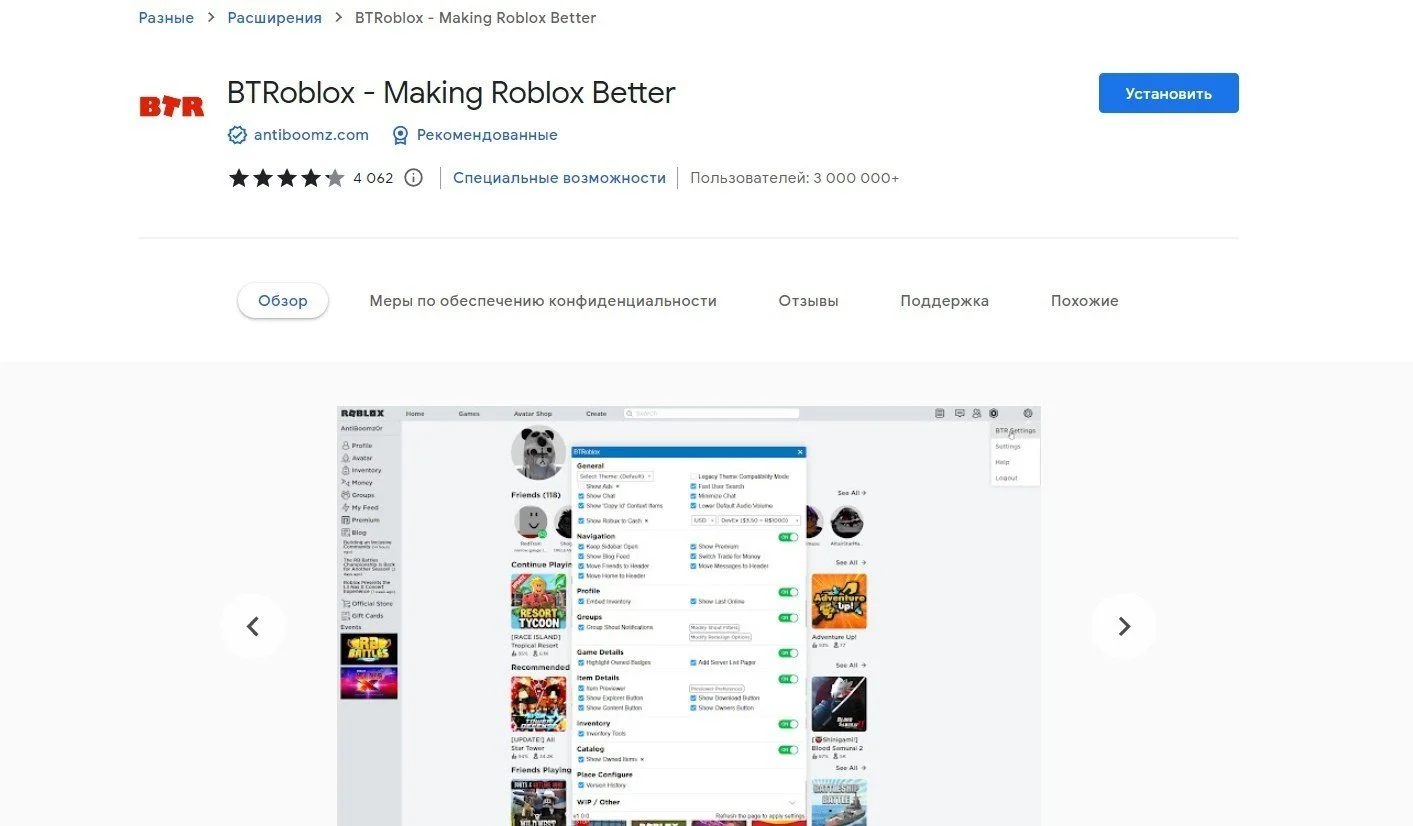Viewport: 1413px width, 826px height.
Task: Toggle the Catalog switch in the preview dialog
Action: pyautogui.click(x=789, y=749)
